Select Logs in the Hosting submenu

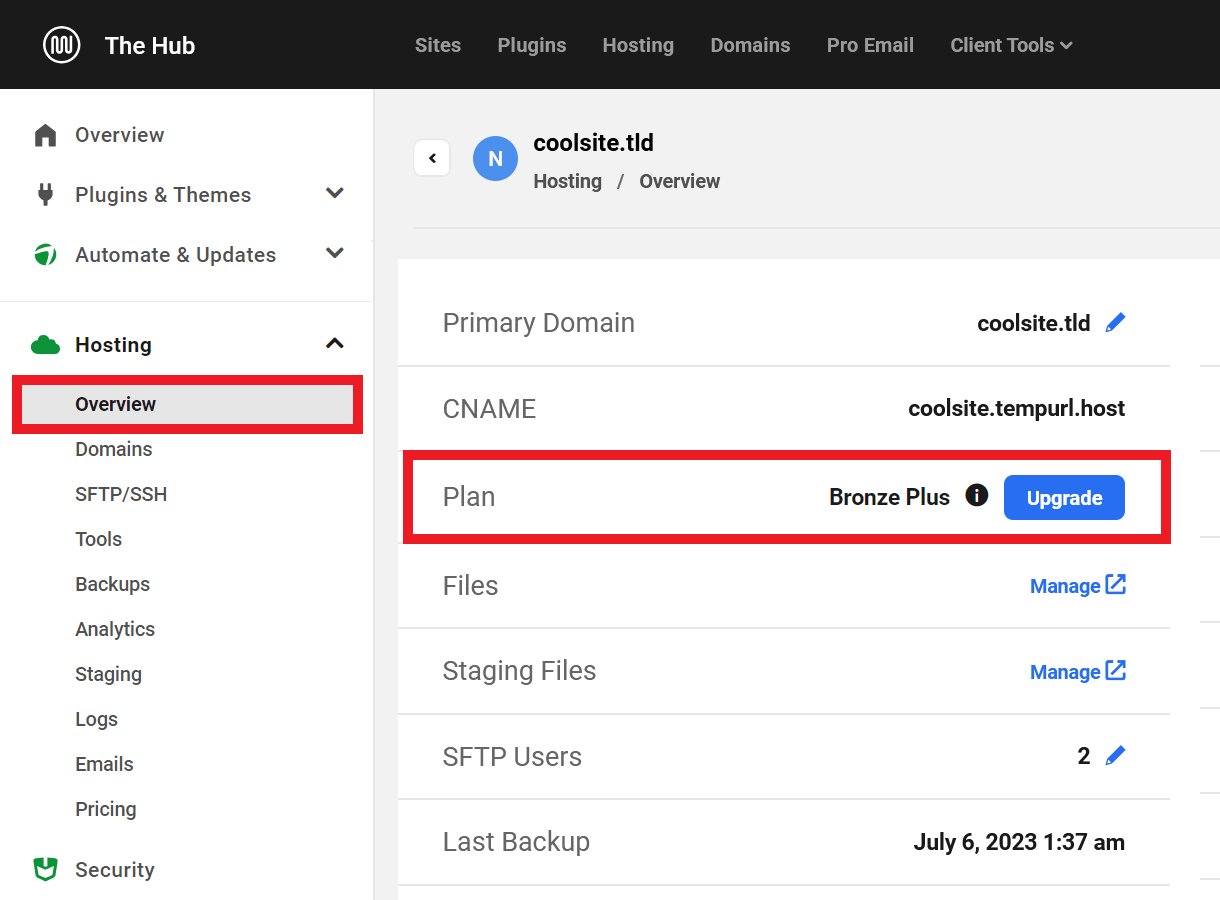[96, 719]
